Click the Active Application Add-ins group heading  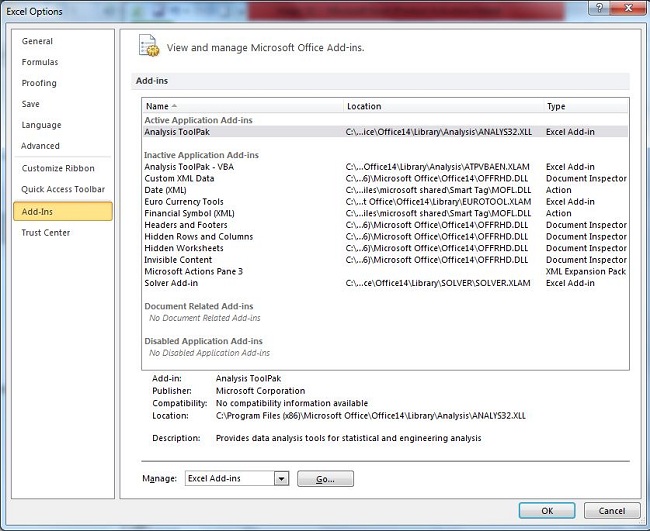pyautogui.click(x=198, y=120)
